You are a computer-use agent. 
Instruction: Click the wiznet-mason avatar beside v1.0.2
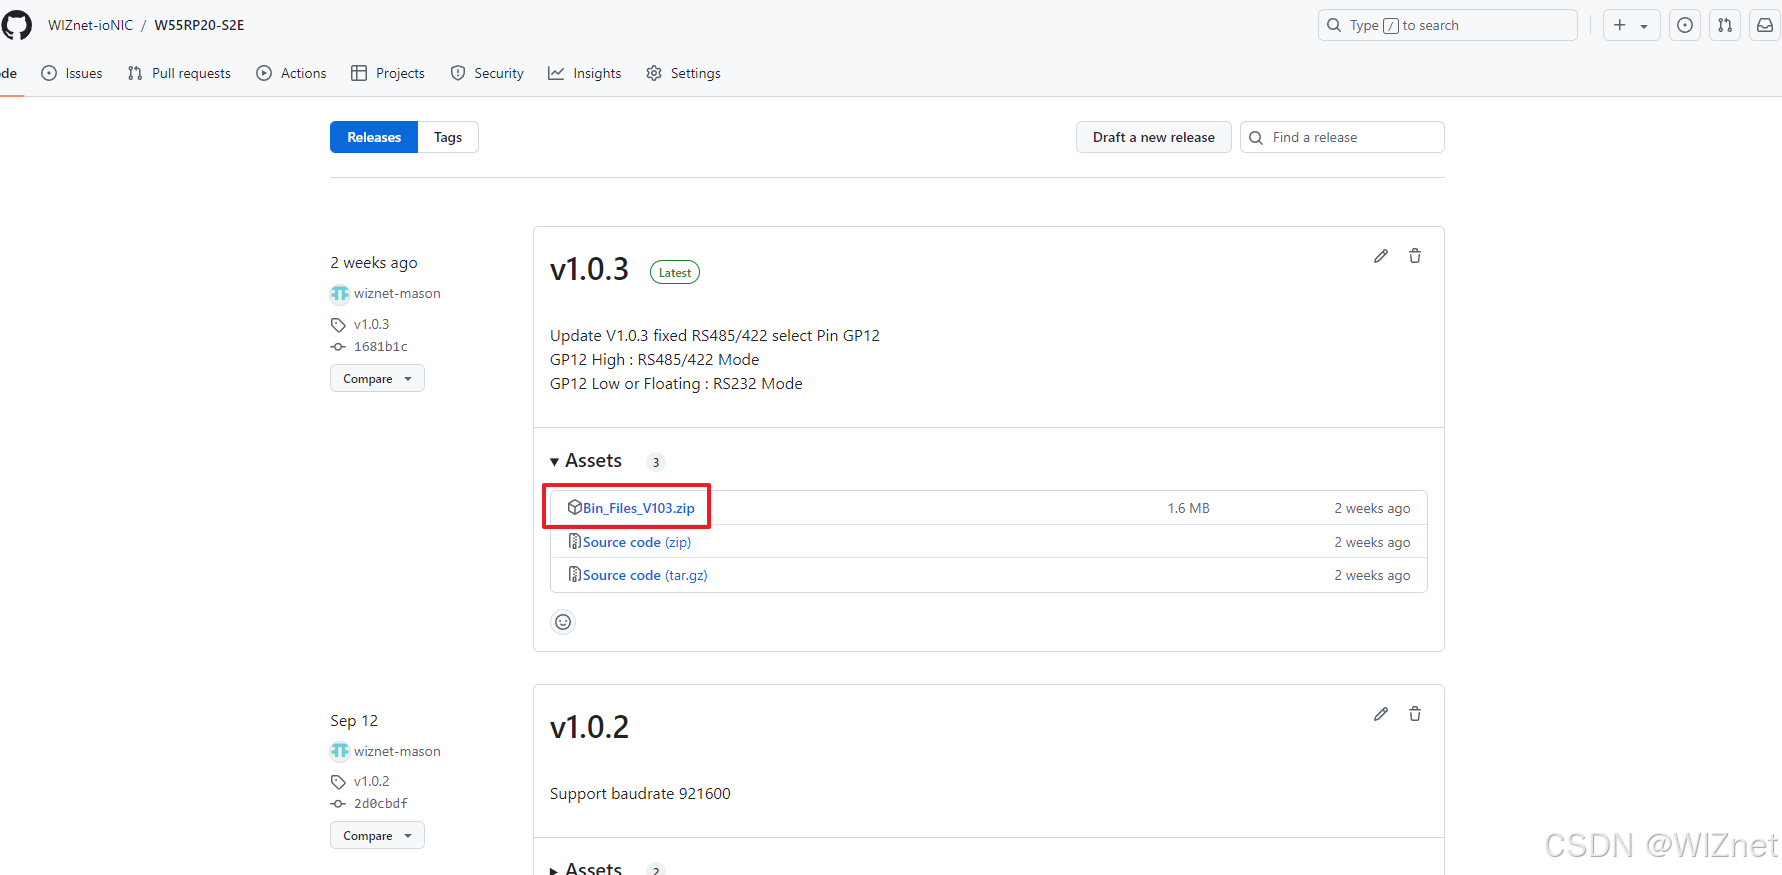(340, 751)
